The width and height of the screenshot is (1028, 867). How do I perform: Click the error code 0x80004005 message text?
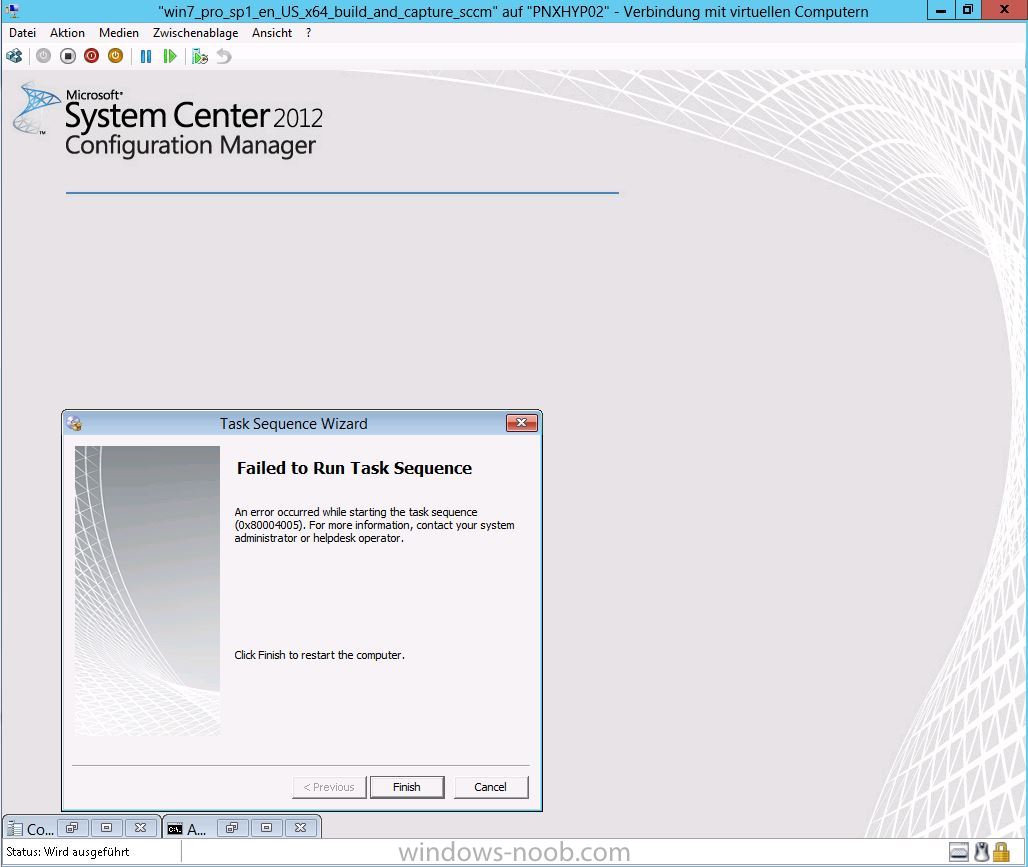(x=374, y=525)
